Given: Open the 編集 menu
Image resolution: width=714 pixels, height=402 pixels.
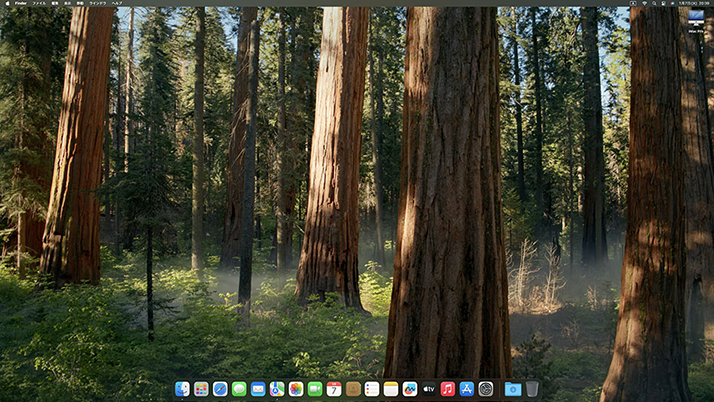Looking at the screenshot, I should pyautogui.click(x=55, y=3).
